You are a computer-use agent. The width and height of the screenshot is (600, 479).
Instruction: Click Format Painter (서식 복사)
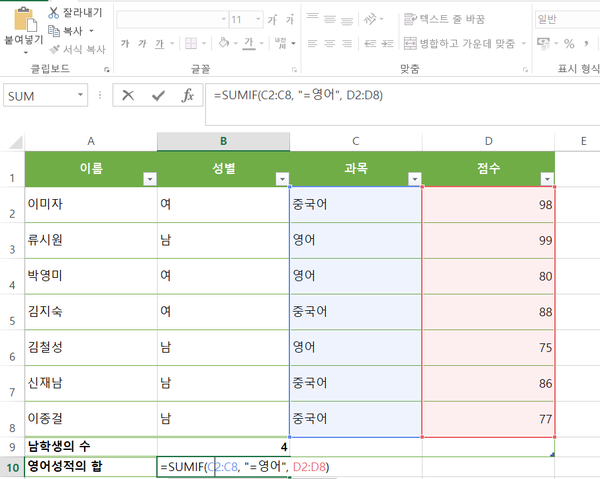point(77,49)
